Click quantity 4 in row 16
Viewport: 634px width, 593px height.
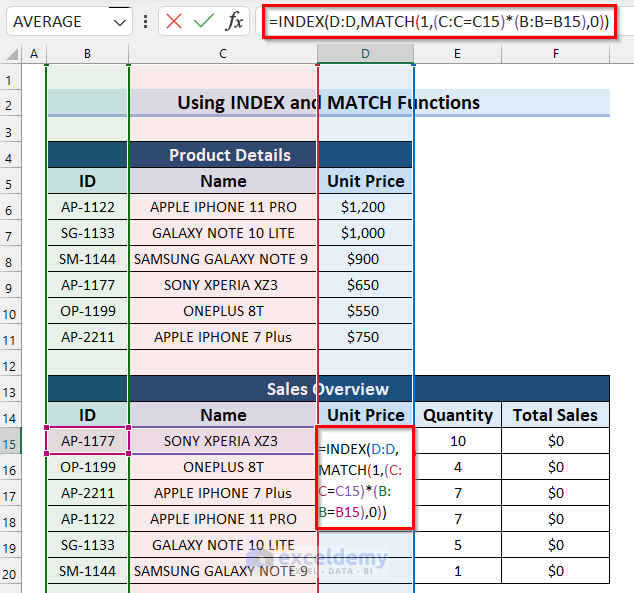(458, 467)
